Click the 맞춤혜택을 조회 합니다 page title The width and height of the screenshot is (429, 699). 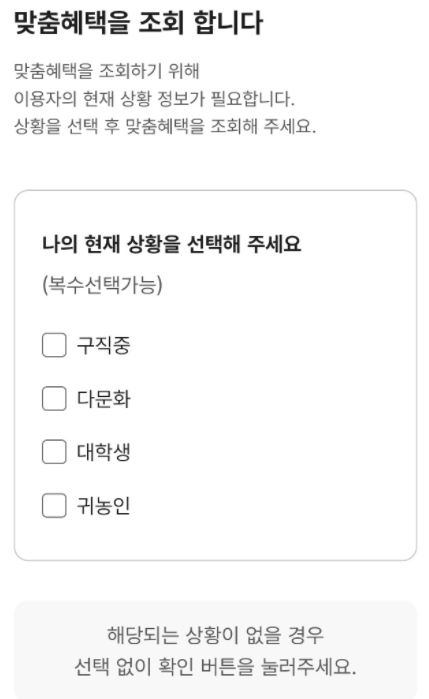pos(138,22)
